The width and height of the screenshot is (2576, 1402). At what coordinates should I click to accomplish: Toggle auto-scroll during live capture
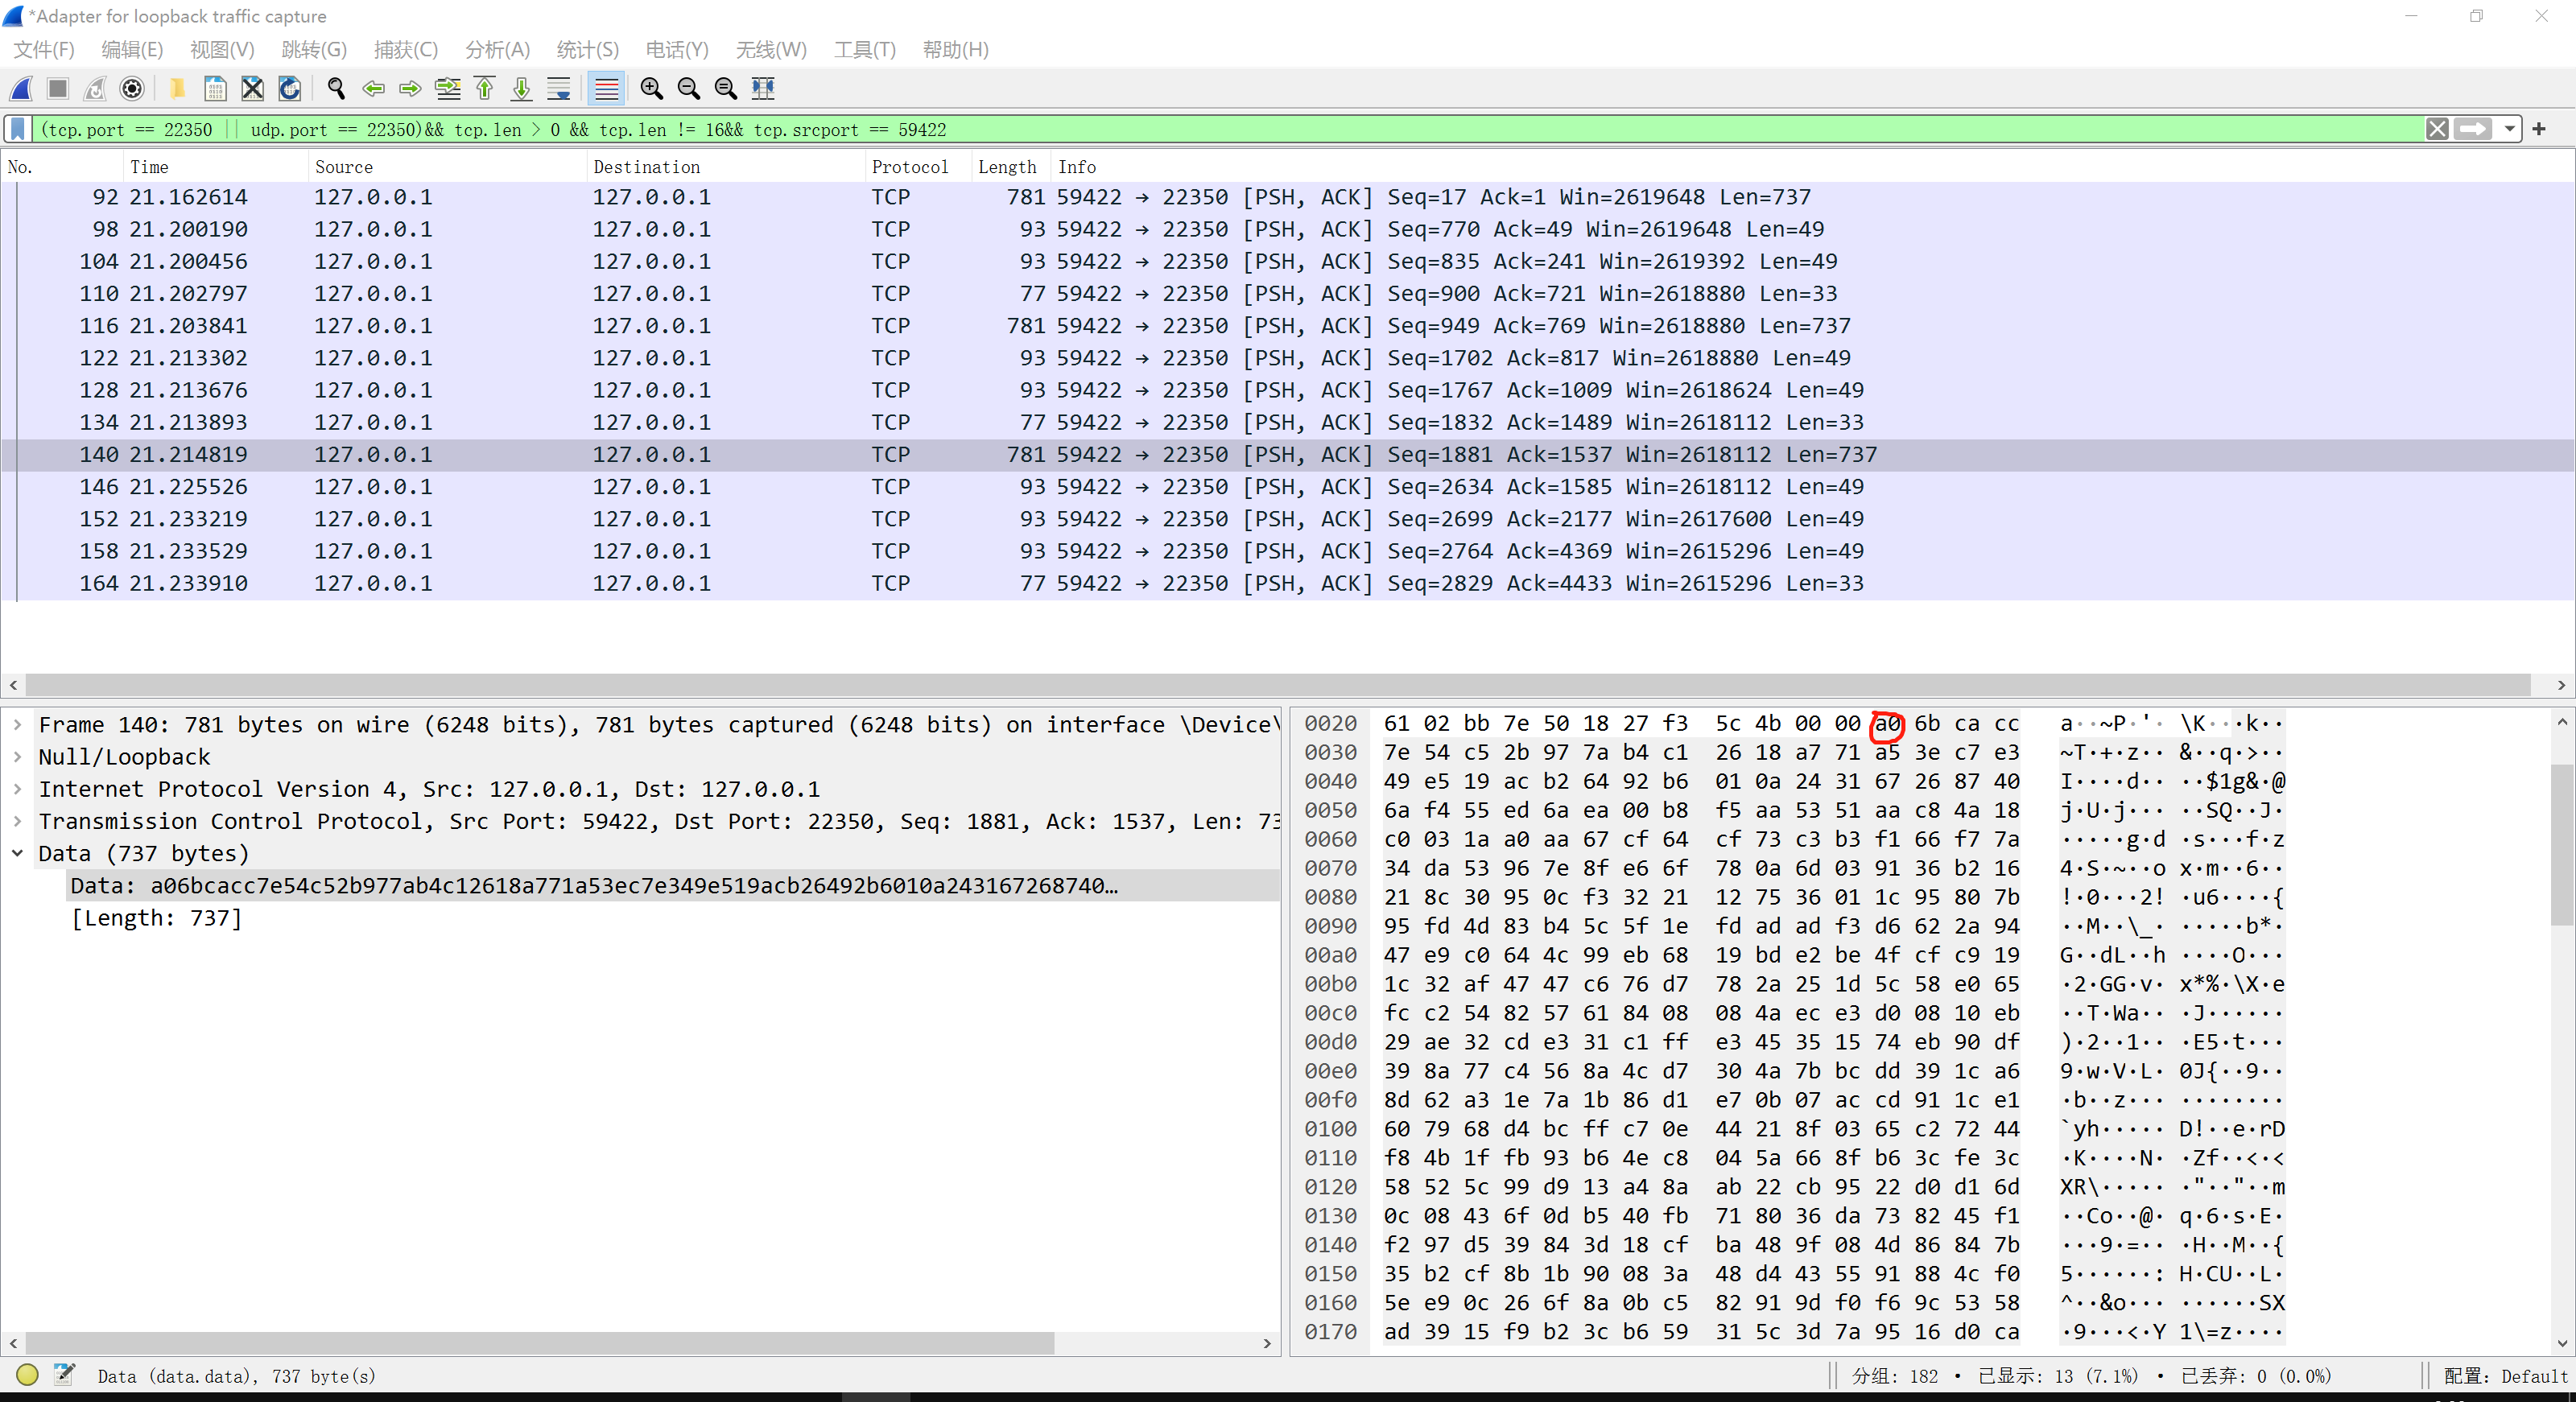click(559, 89)
